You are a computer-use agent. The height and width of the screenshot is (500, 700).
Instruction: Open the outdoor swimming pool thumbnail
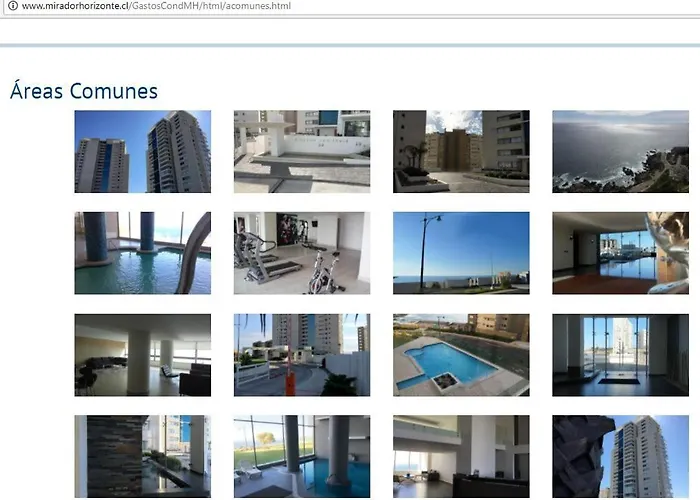pyautogui.click(x=461, y=355)
